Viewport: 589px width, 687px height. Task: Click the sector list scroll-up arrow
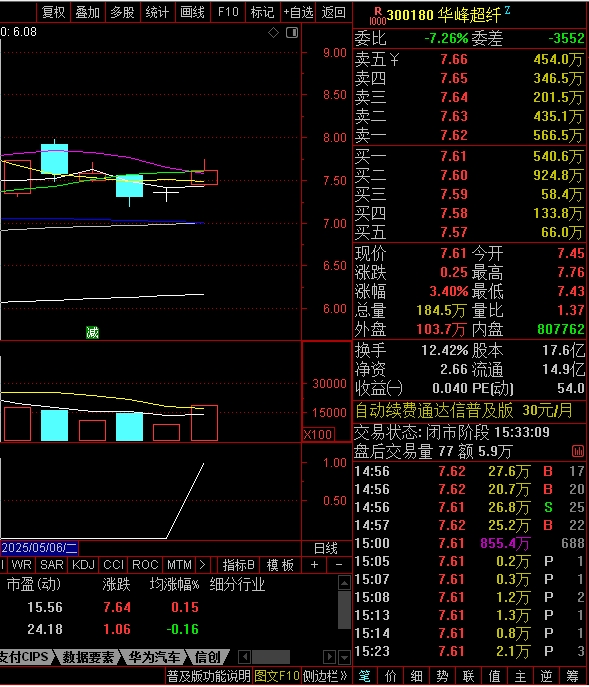(344, 583)
